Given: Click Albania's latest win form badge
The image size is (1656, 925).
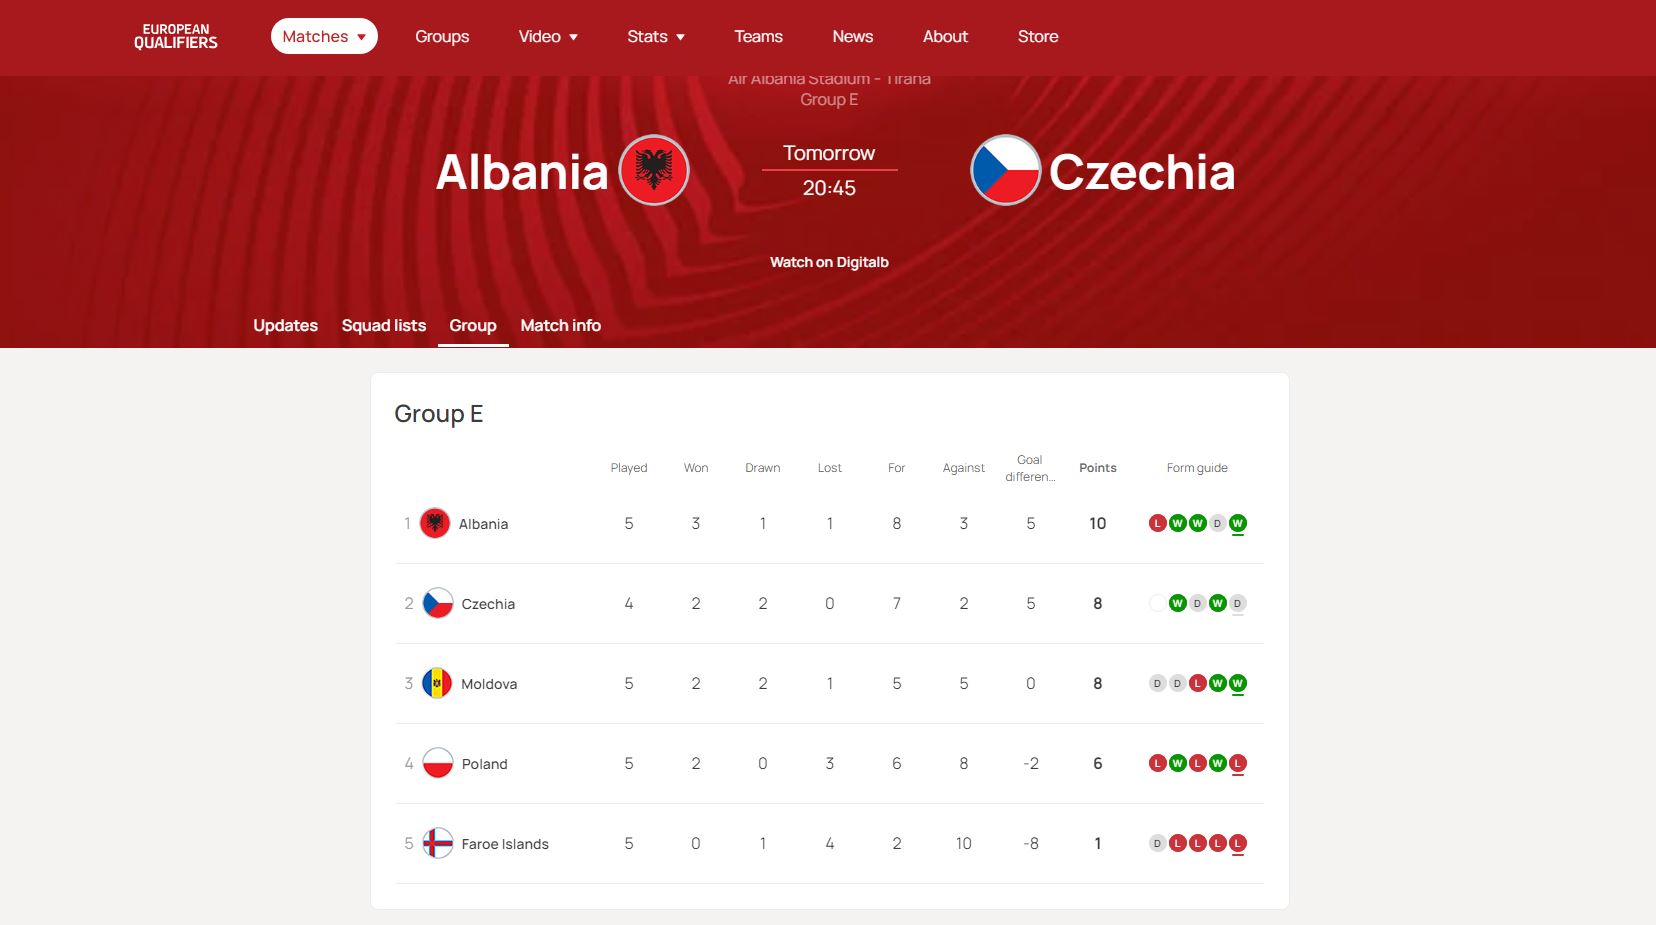Looking at the screenshot, I should [1237, 523].
